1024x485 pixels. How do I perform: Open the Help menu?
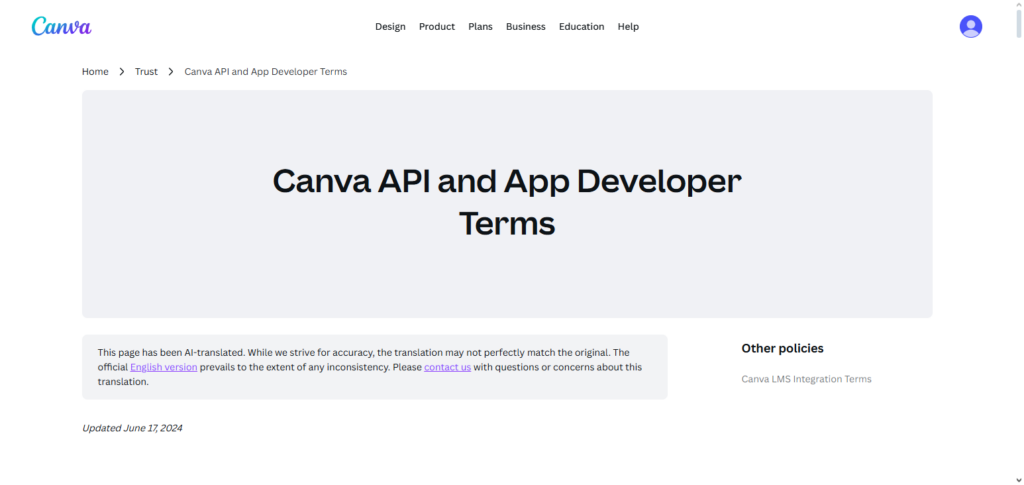point(628,27)
